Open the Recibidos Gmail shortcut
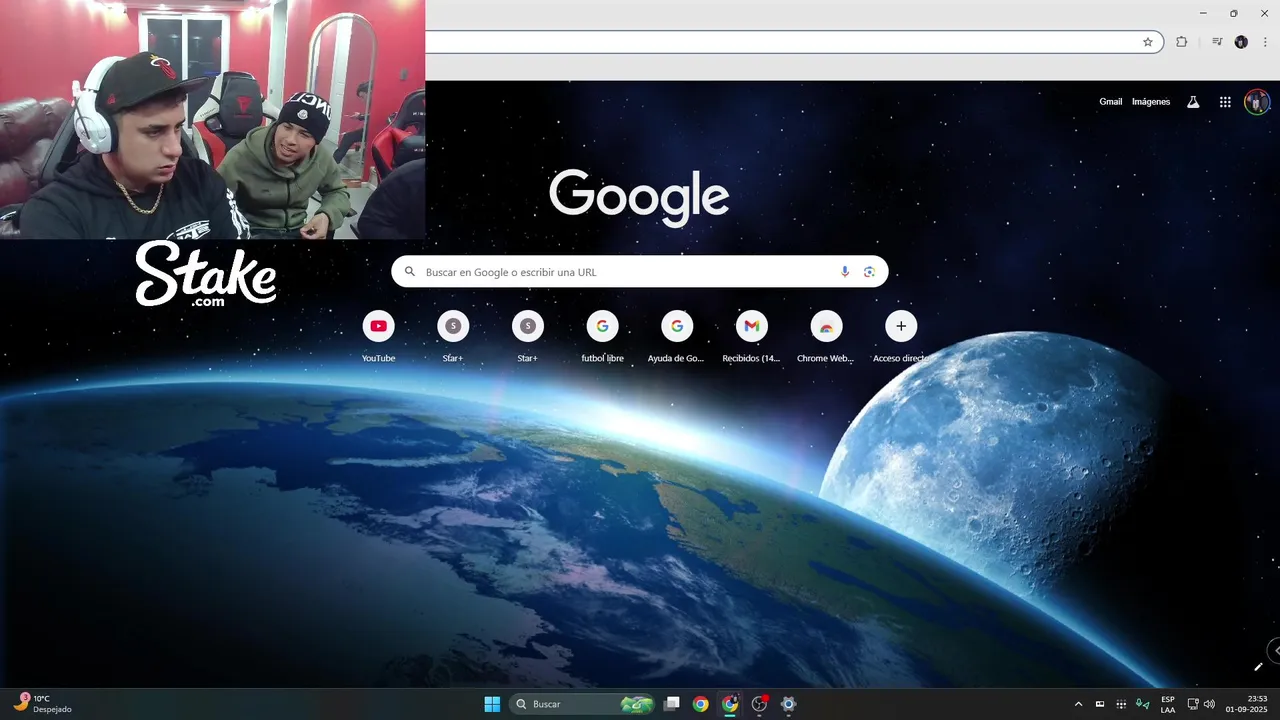The image size is (1280, 720). pos(751,337)
